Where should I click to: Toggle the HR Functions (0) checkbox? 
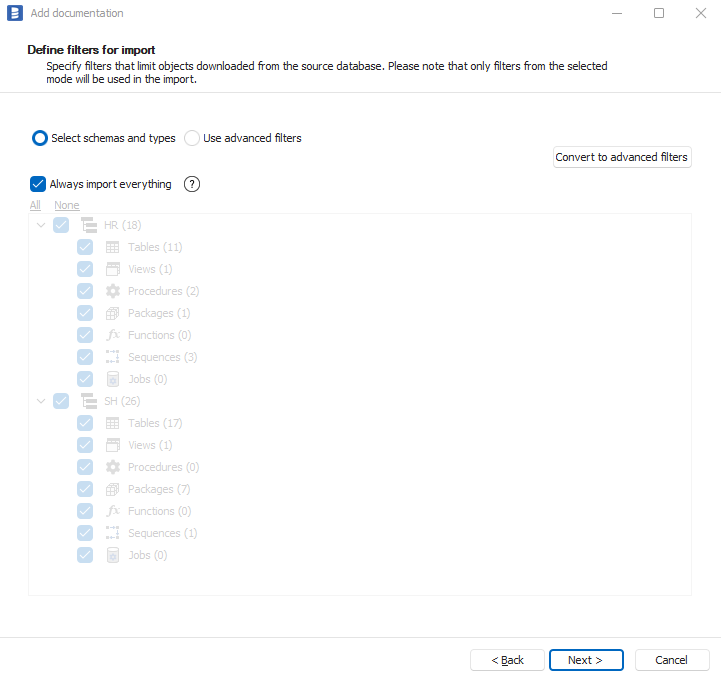(x=85, y=335)
